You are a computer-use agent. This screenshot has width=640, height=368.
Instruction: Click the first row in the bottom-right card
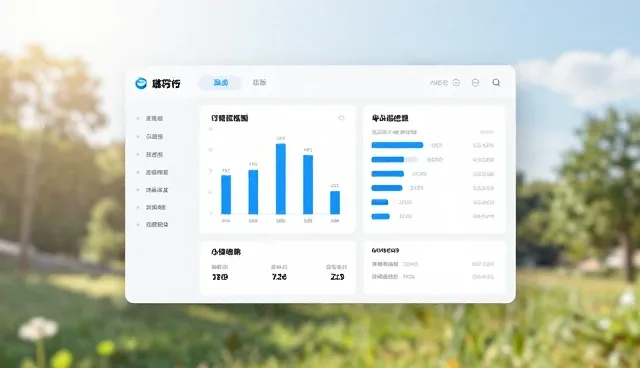433,264
